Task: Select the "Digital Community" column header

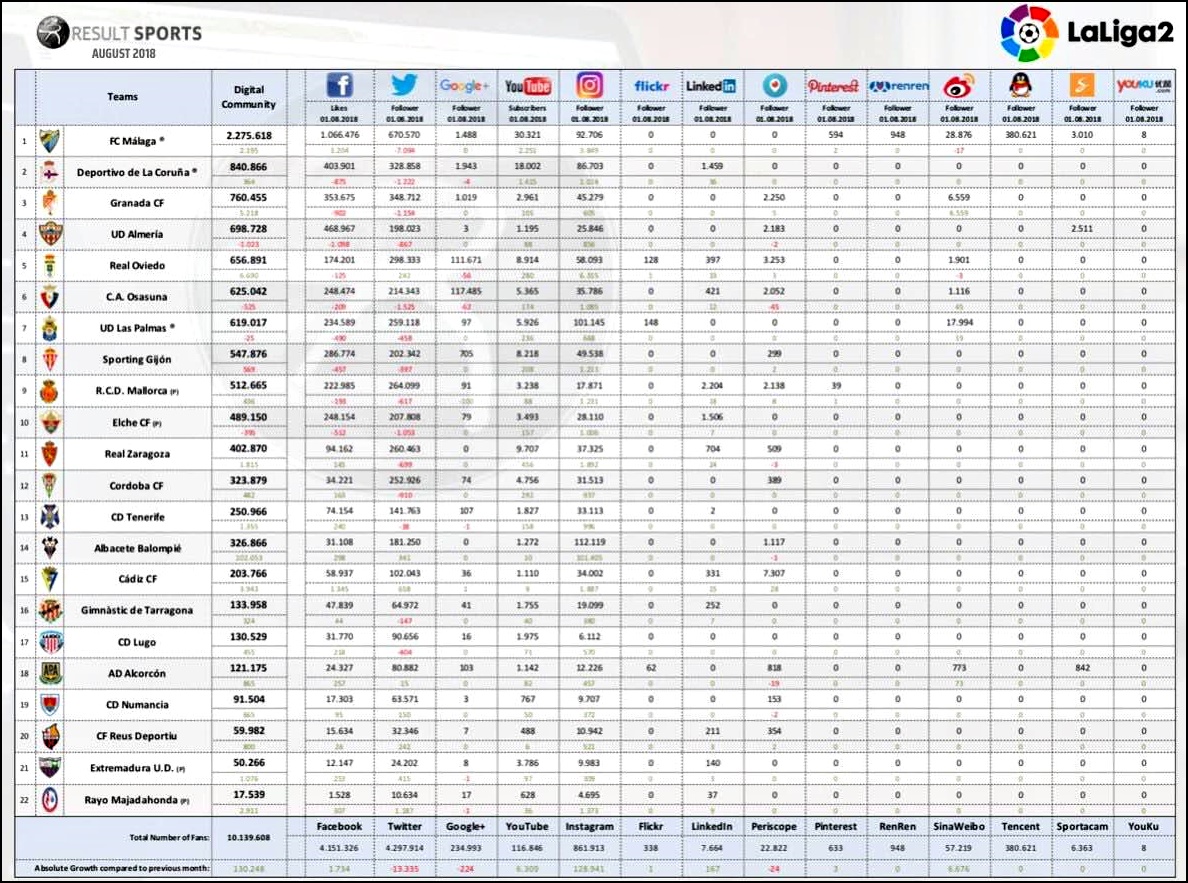Action: pos(249,97)
